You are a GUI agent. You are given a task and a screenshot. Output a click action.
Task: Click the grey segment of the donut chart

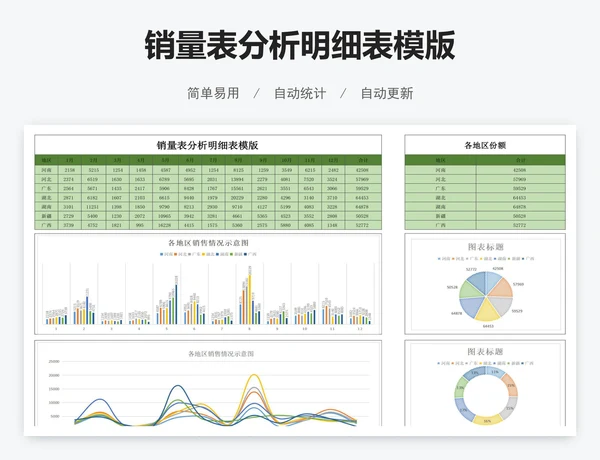click(x=511, y=408)
